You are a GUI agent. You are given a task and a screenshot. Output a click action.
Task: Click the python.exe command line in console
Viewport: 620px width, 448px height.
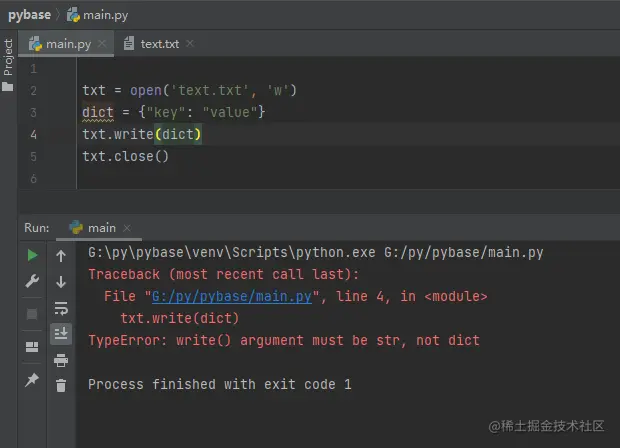coord(316,253)
